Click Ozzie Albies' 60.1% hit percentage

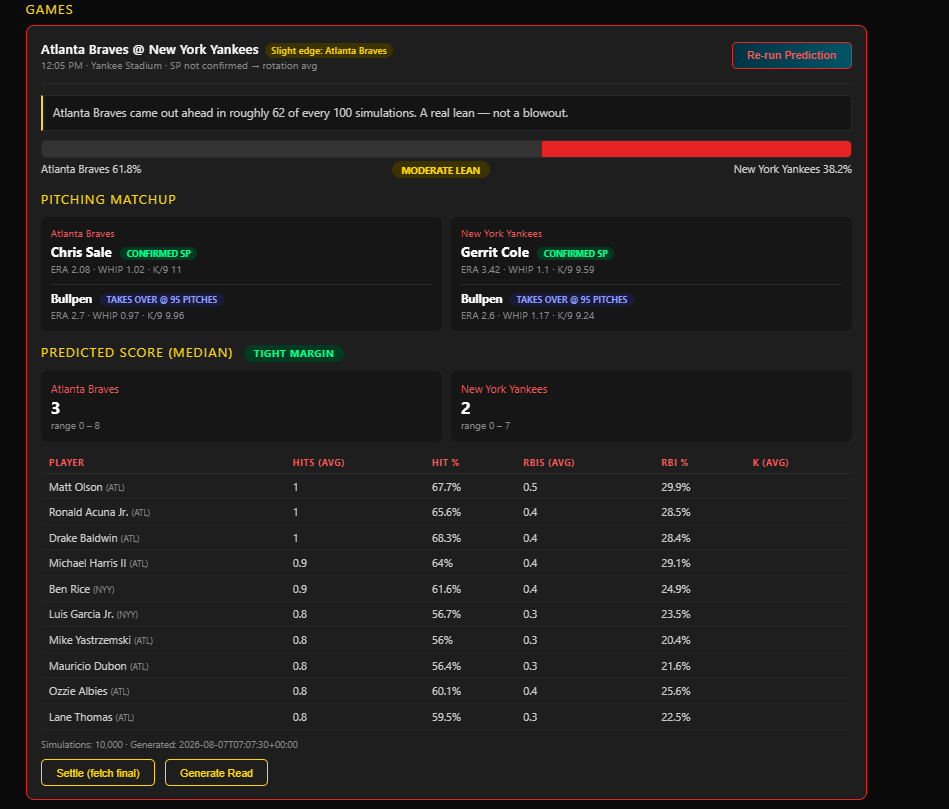coord(446,691)
